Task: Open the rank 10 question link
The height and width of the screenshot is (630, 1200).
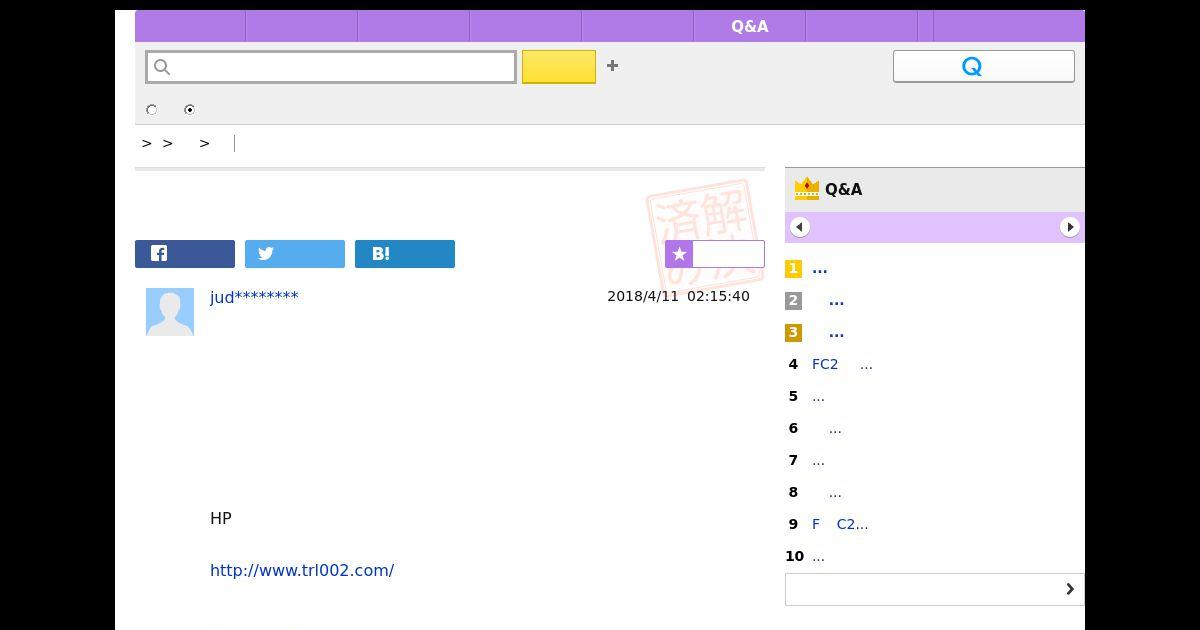Action: 818,557
